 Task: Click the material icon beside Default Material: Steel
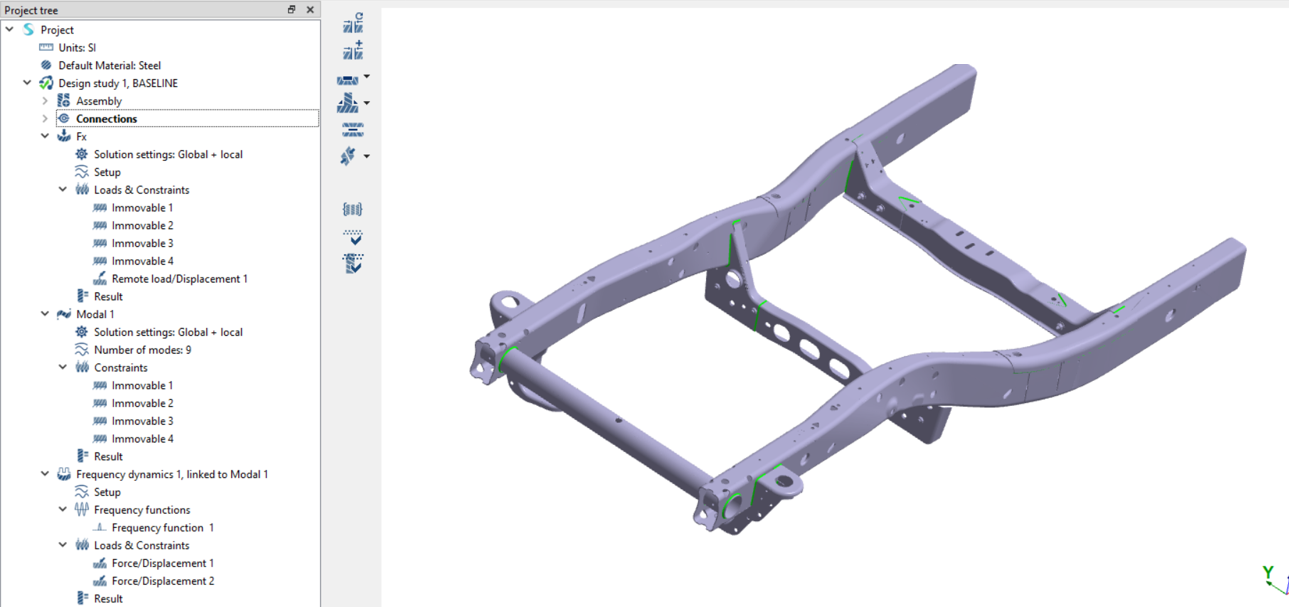(46, 65)
